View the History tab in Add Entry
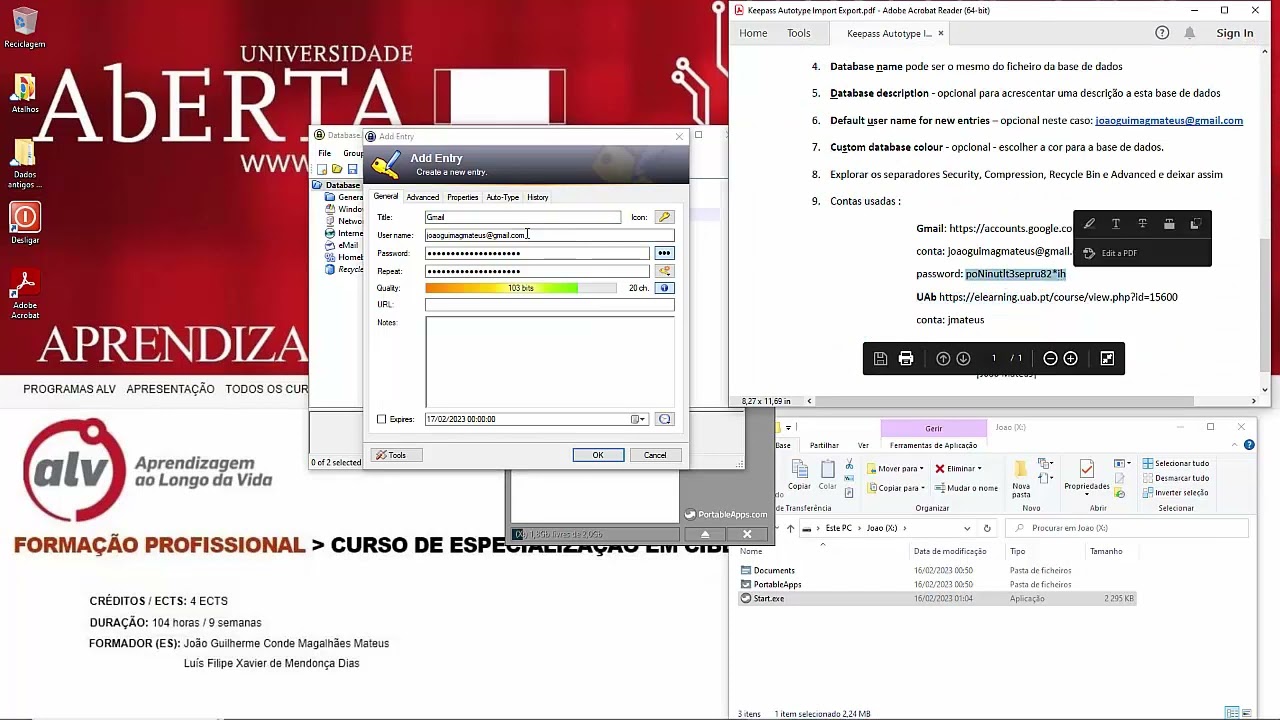This screenshot has width=1280, height=720. [x=537, y=197]
